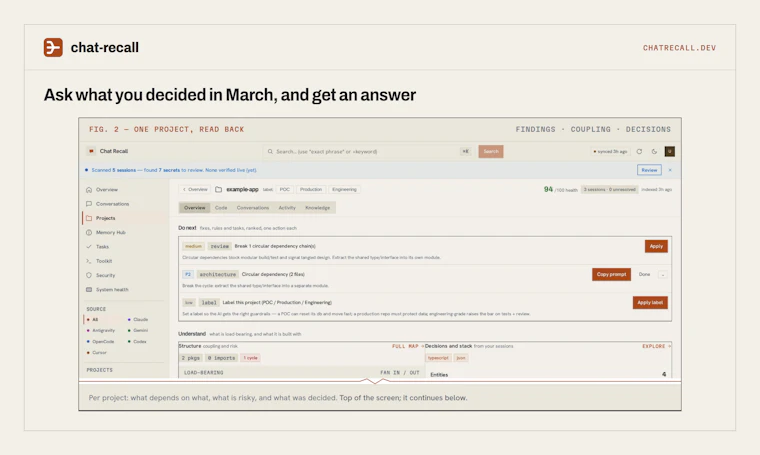760x455 pixels.
Task: Click the 2 pkgs badge
Action: coord(190,358)
